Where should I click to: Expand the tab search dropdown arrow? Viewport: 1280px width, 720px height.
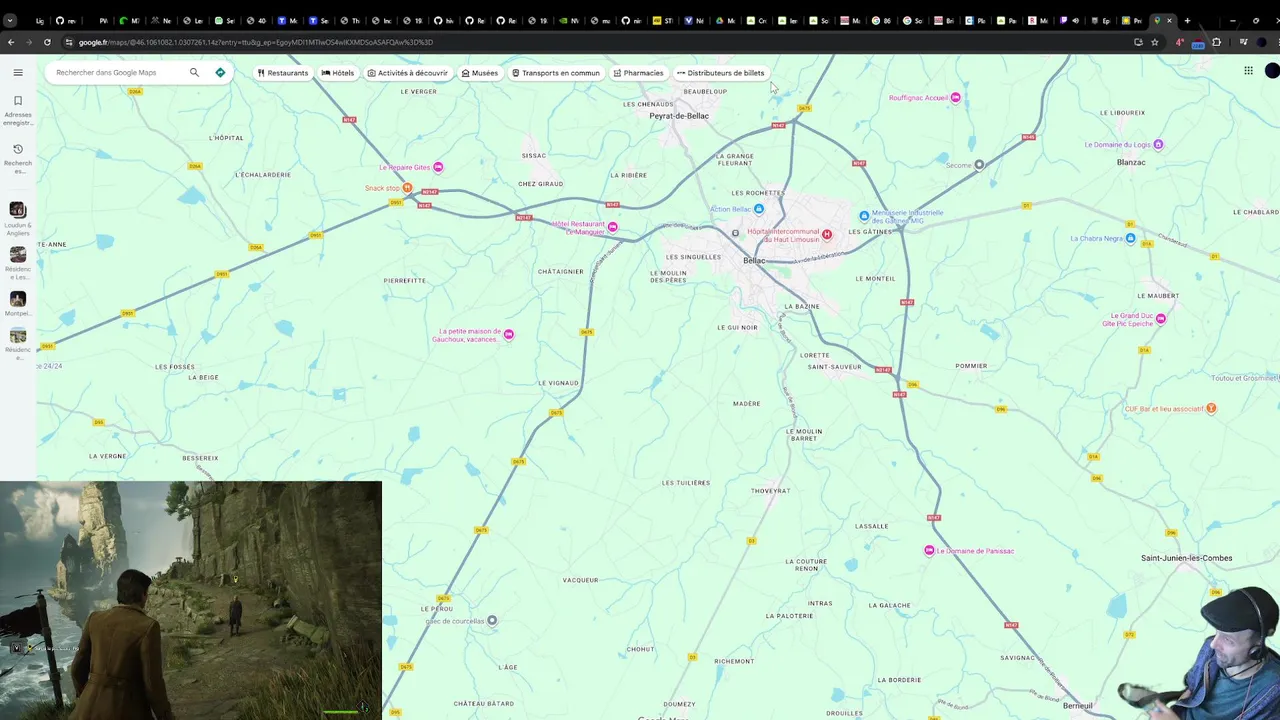click(10, 20)
